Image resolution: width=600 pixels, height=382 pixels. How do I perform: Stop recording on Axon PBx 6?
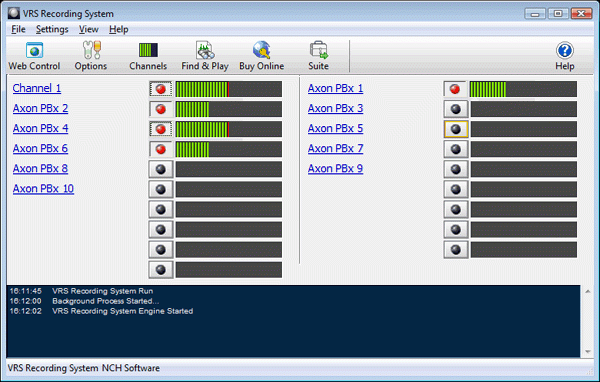[x=161, y=149]
